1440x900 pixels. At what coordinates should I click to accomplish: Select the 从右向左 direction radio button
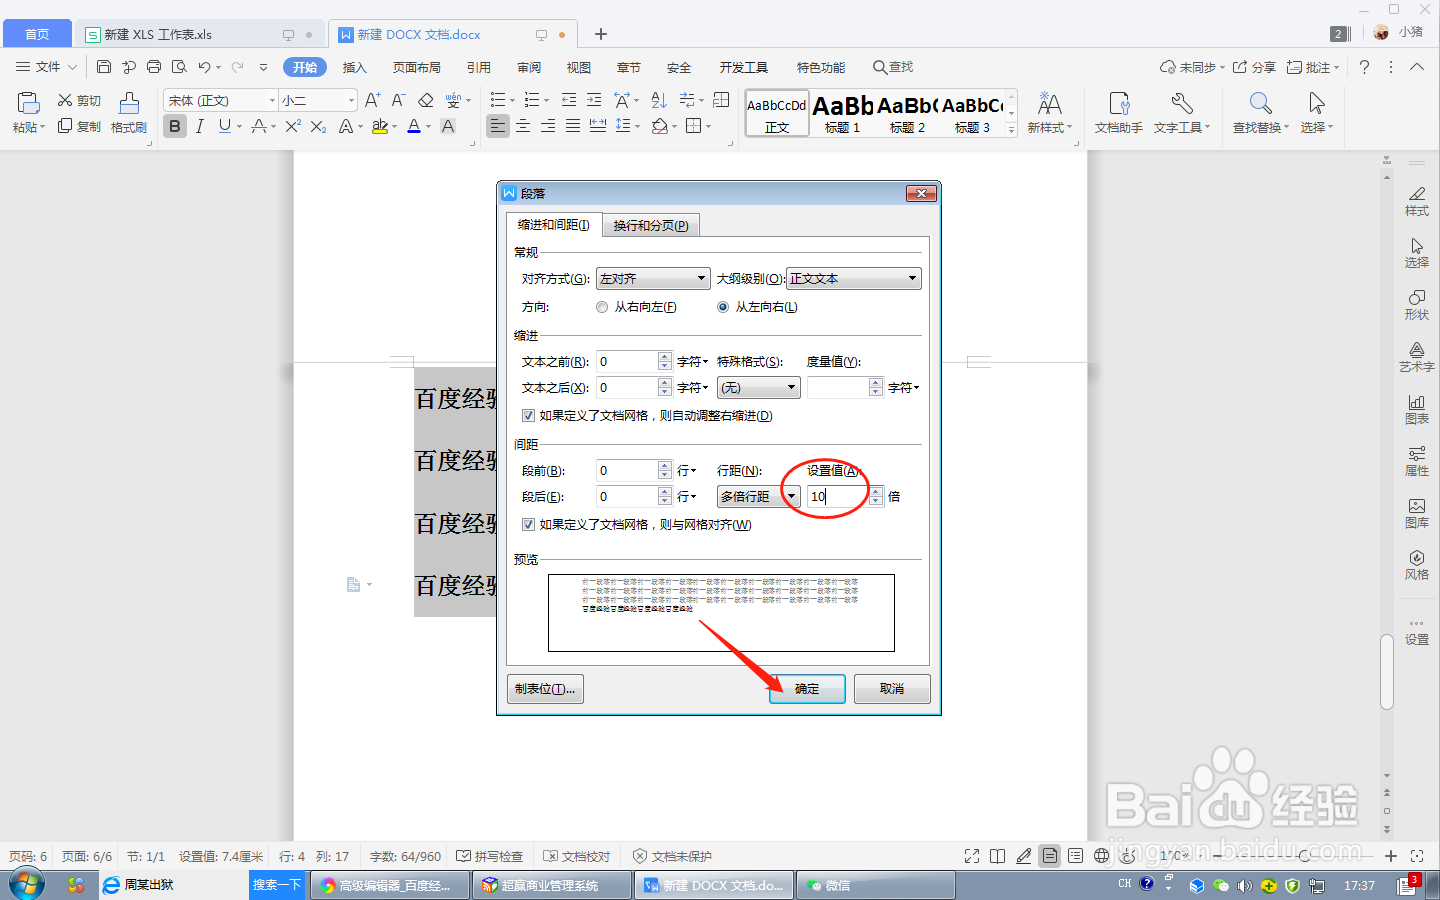pyautogui.click(x=602, y=307)
